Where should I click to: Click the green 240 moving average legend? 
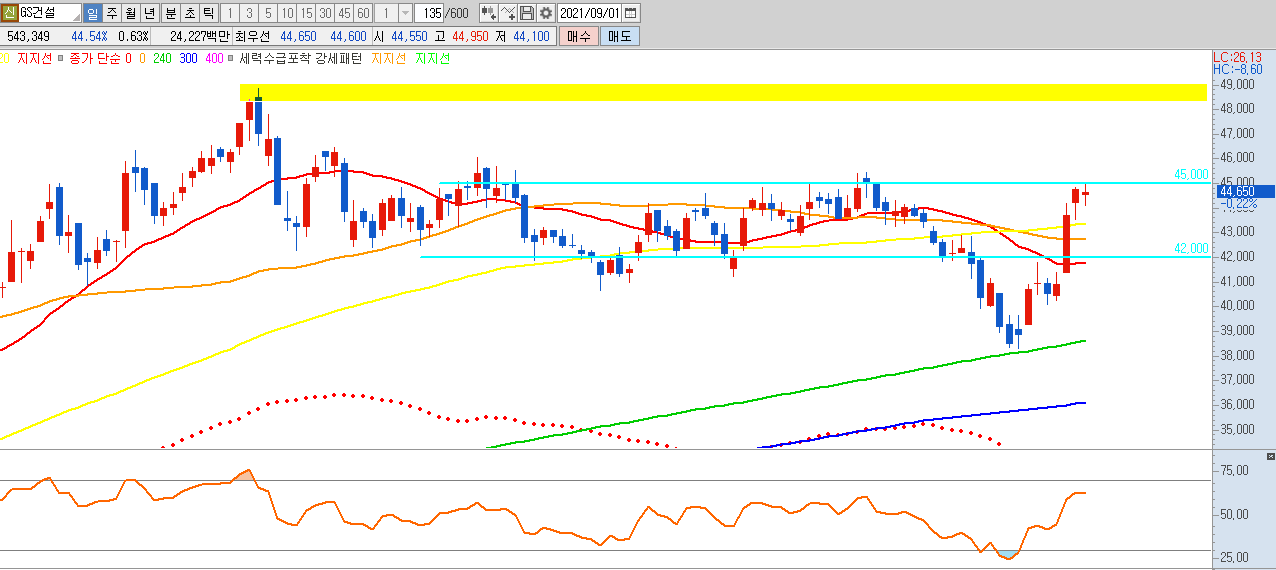tap(164, 59)
